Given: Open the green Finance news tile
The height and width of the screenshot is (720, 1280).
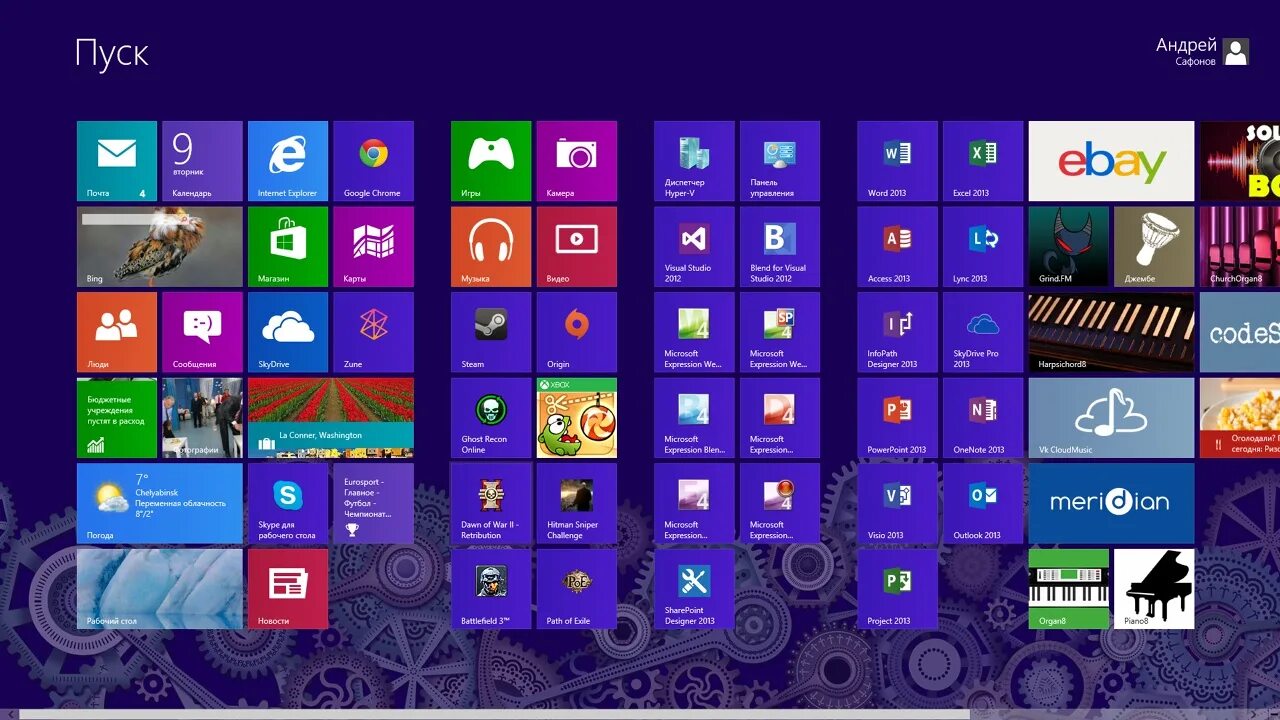Looking at the screenshot, I should coord(117,418).
